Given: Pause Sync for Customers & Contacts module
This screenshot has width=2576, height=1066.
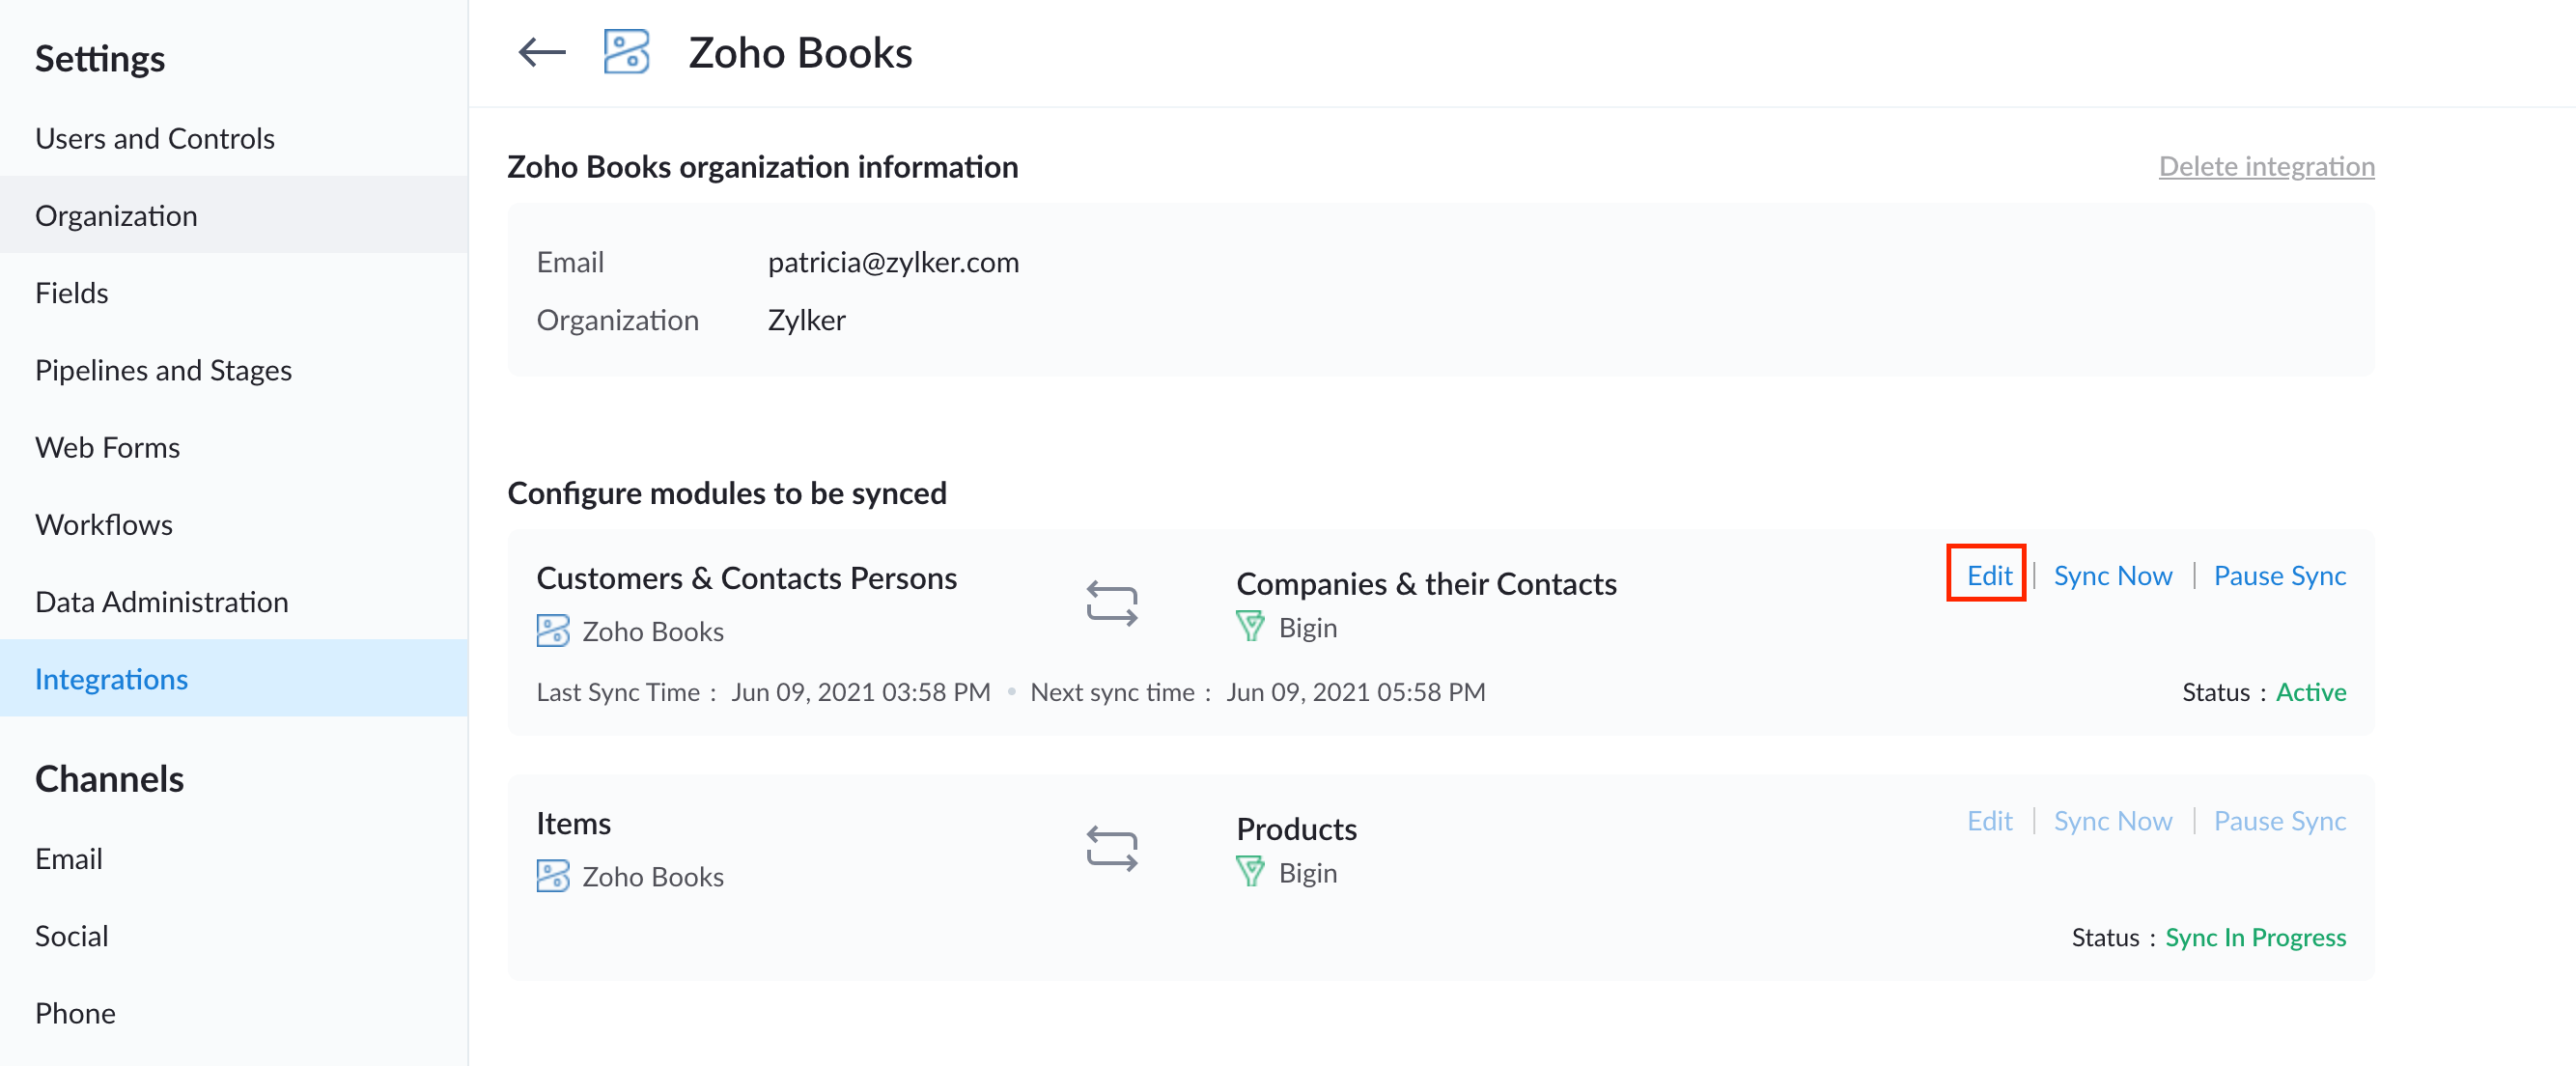Looking at the screenshot, I should pyautogui.click(x=2279, y=575).
